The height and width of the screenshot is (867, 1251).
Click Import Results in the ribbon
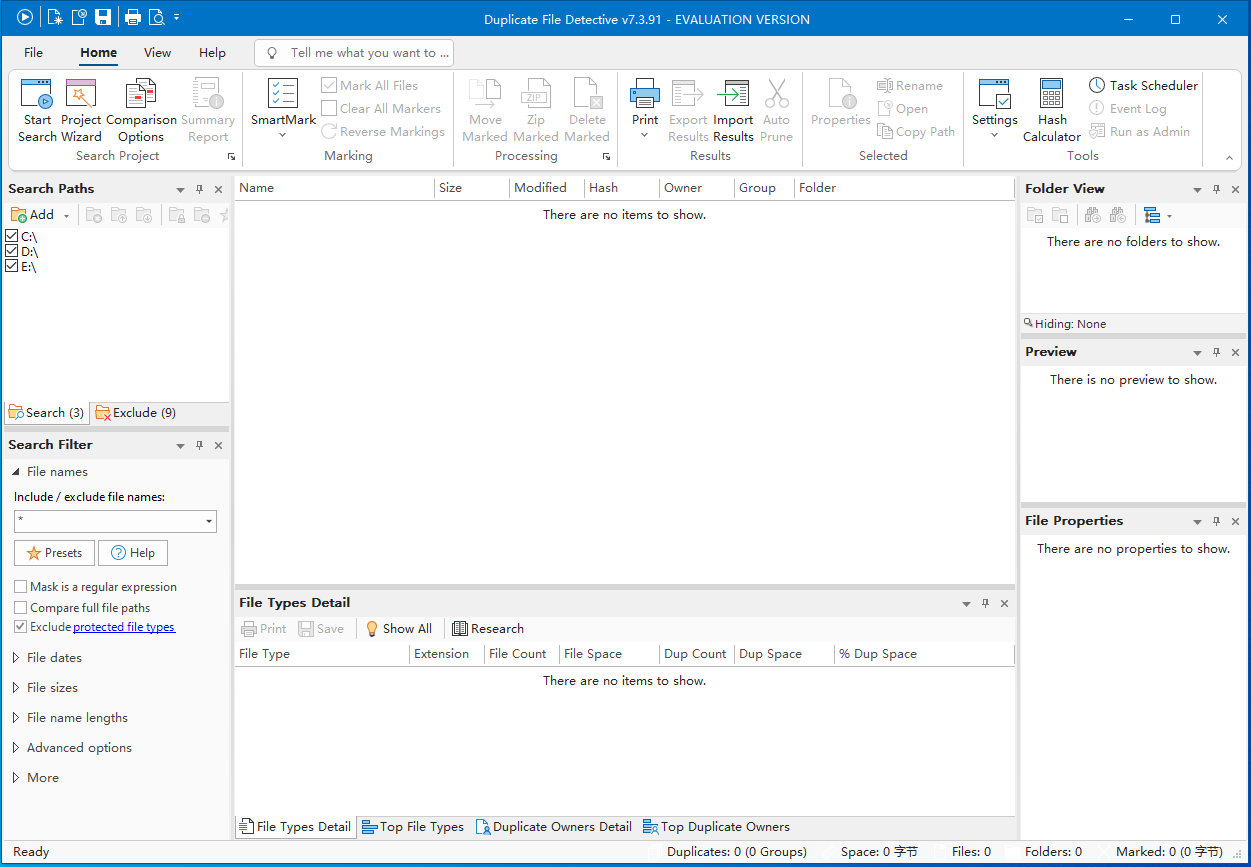tap(733, 110)
